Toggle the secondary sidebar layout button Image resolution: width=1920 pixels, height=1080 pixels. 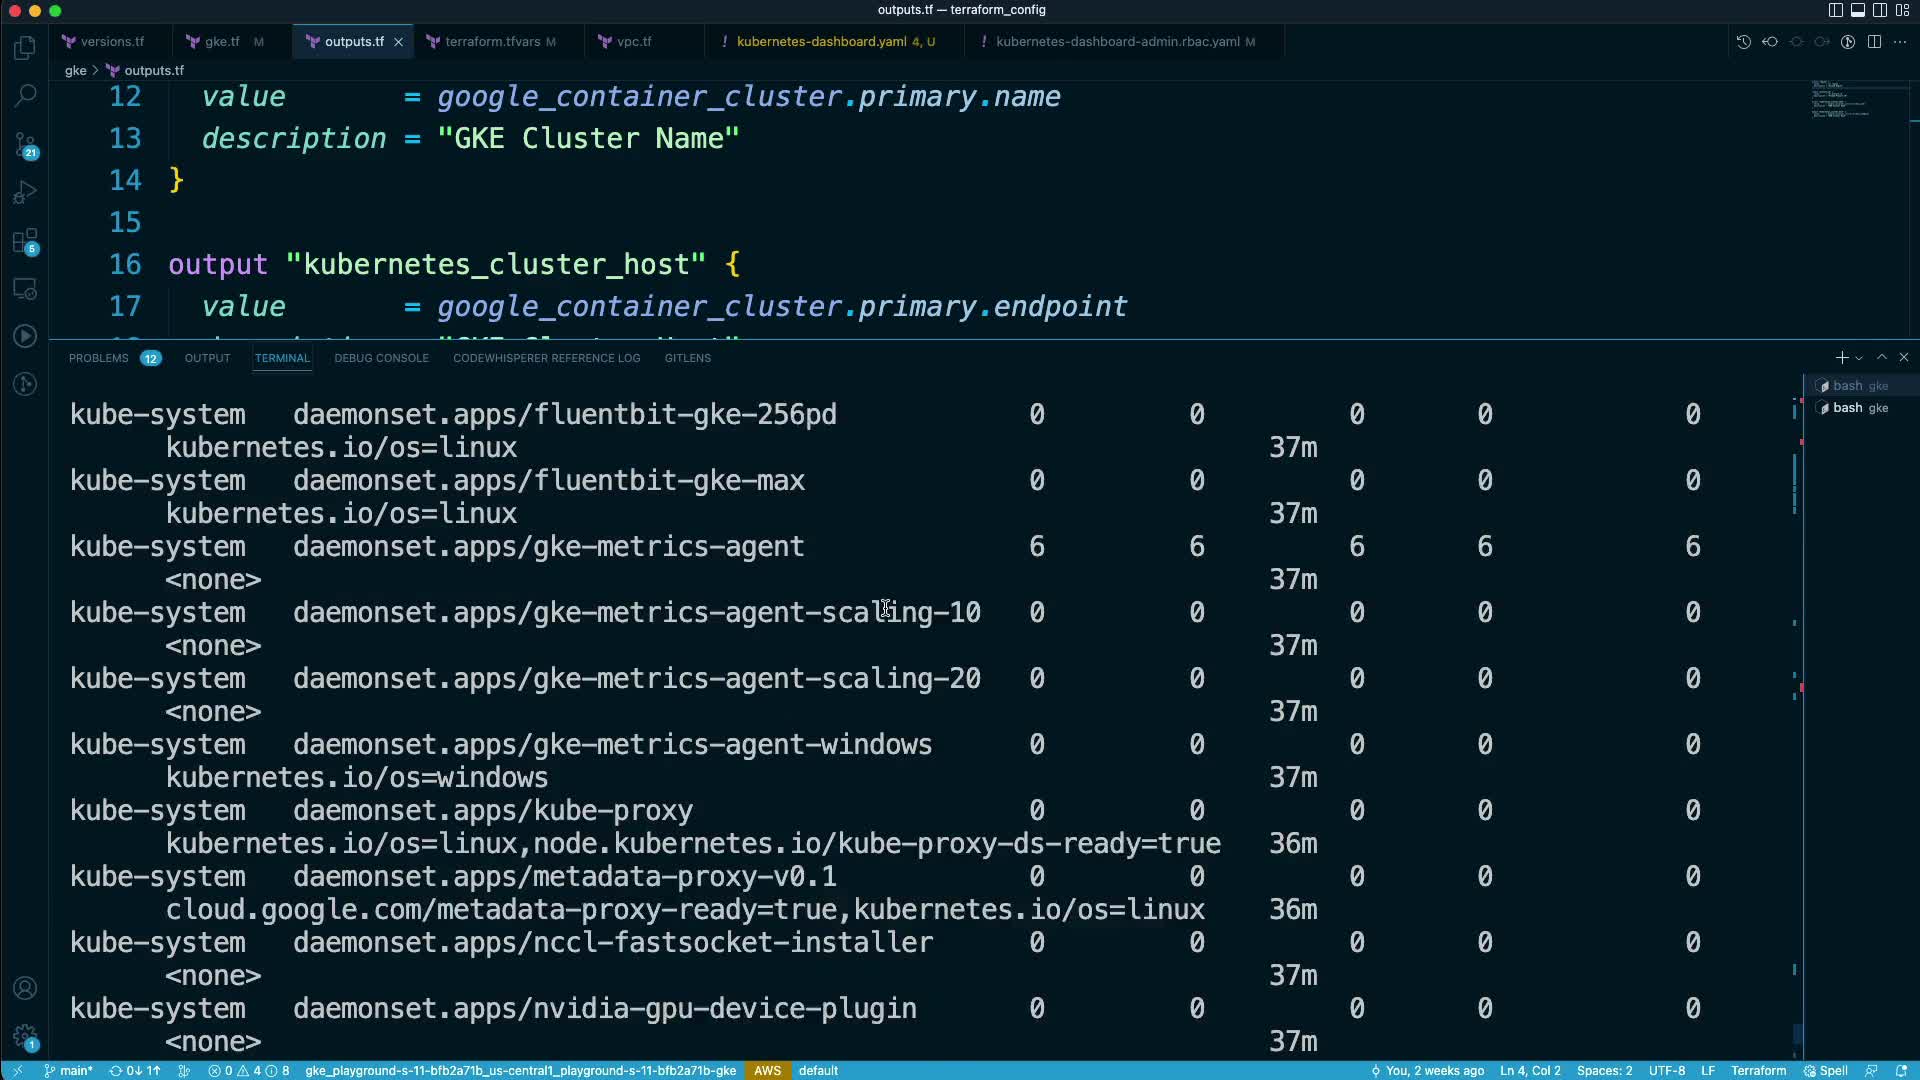pyautogui.click(x=1879, y=10)
